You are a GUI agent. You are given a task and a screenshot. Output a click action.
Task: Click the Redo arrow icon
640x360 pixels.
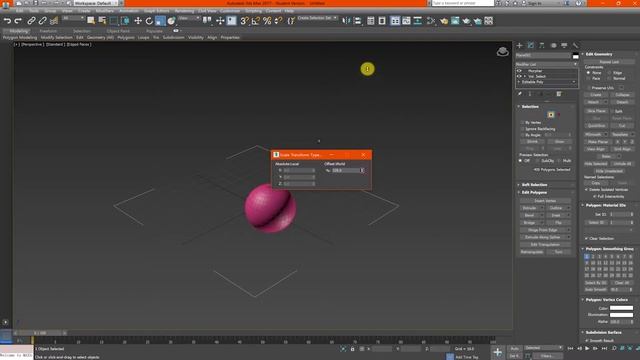[18, 20]
